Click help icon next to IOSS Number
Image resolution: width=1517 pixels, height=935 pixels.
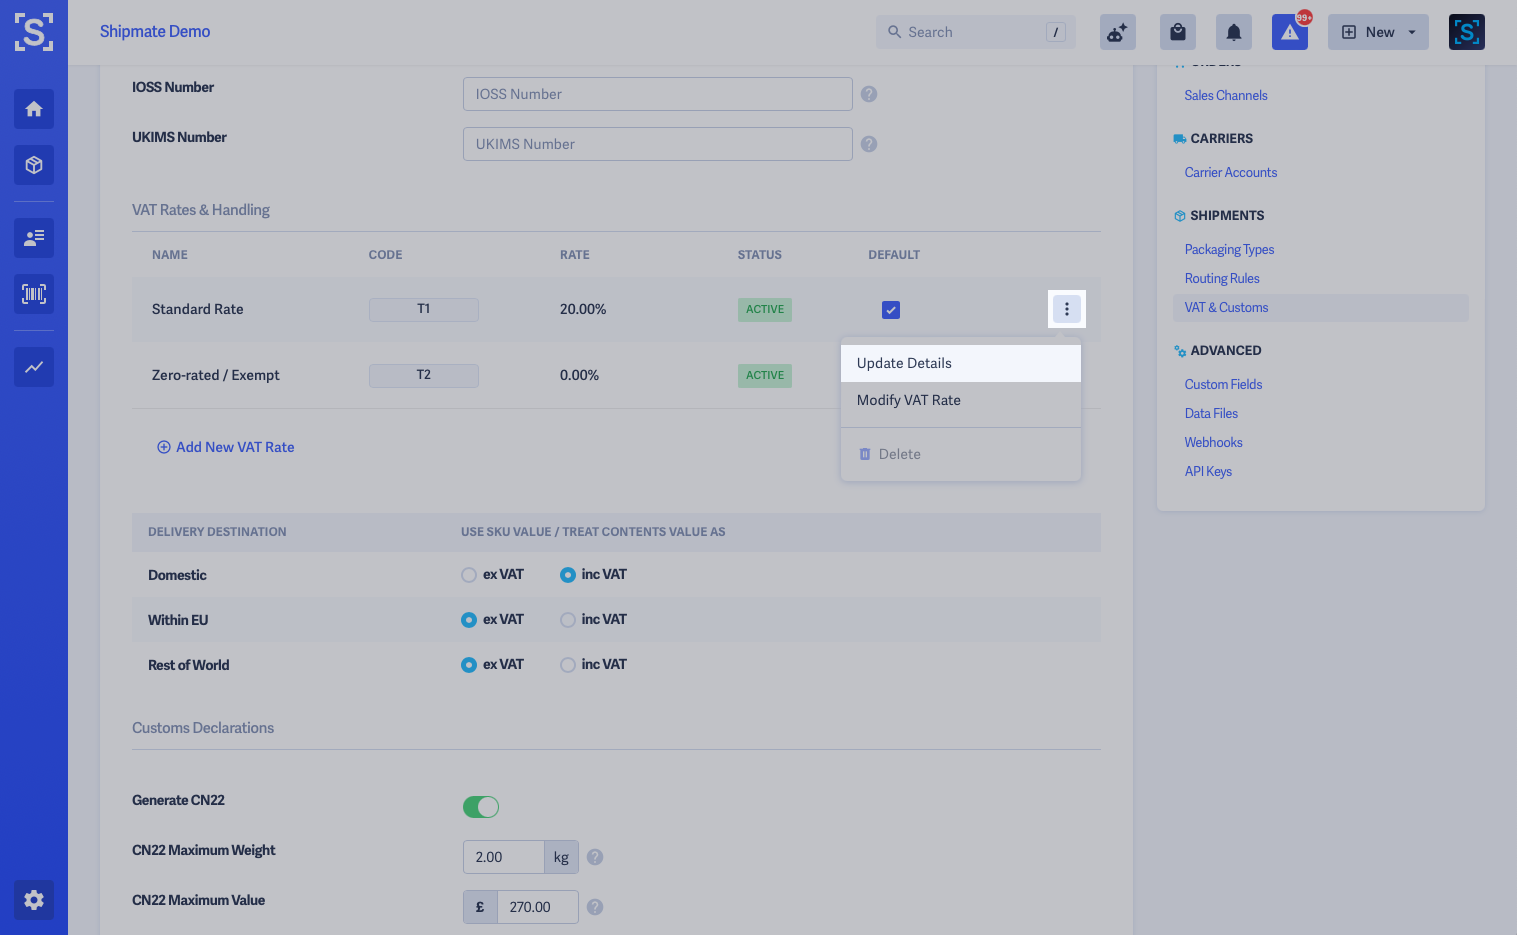coord(869,94)
